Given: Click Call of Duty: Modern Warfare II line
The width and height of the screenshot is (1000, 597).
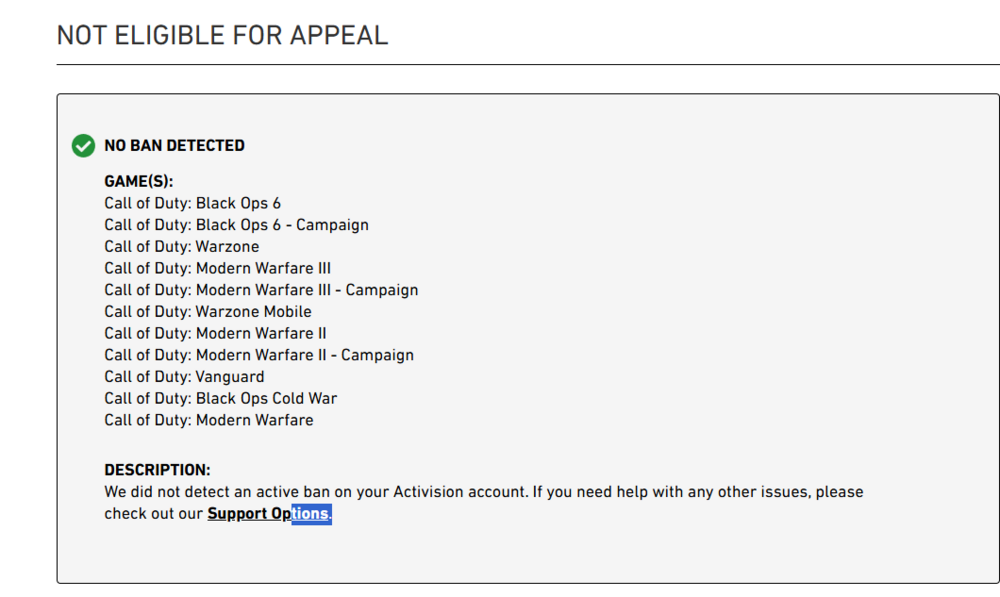Looking at the screenshot, I should pyautogui.click(x=216, y=333).
